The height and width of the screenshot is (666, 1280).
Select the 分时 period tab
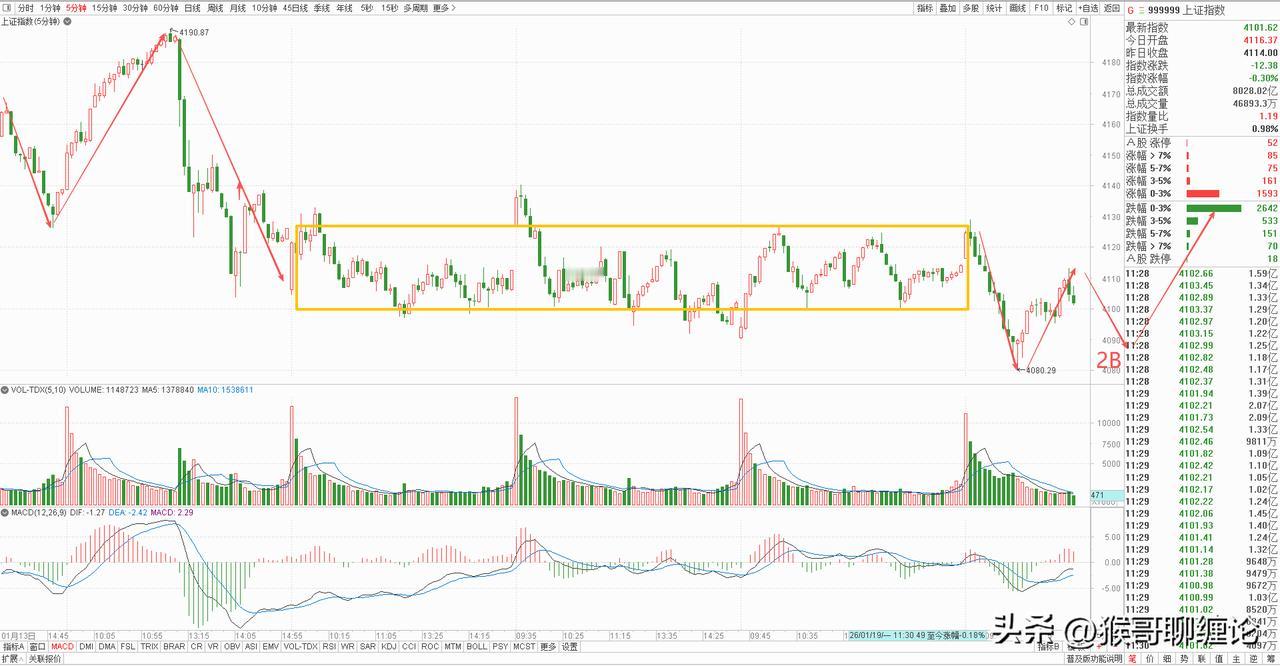click(26, 8)
